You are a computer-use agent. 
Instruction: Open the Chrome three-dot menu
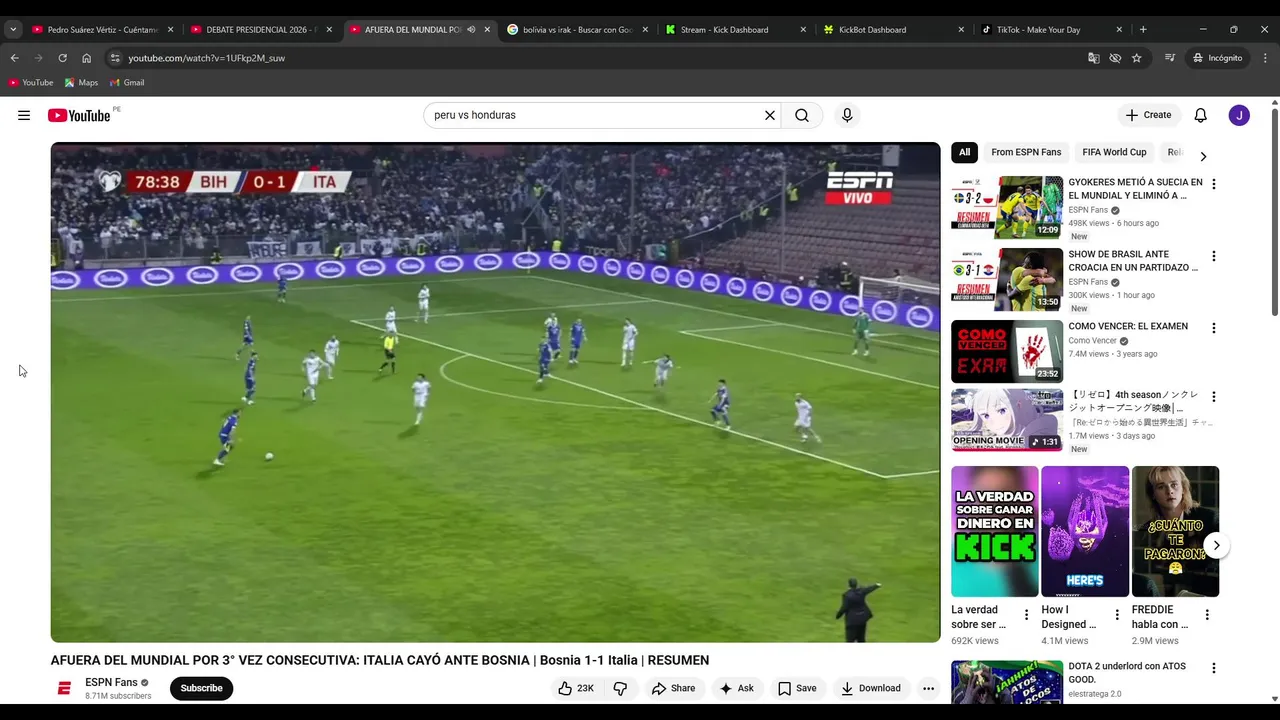(x=1265, y=58)
